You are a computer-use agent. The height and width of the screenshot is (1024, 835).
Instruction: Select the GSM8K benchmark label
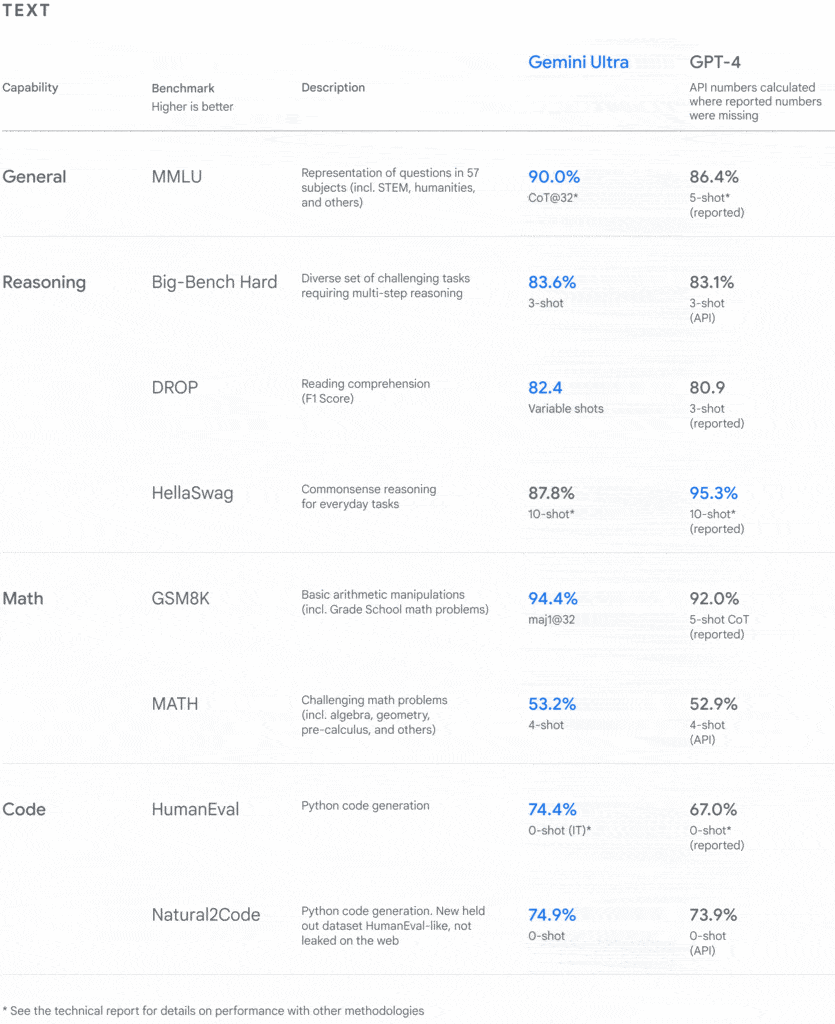(x=179, y=599)
